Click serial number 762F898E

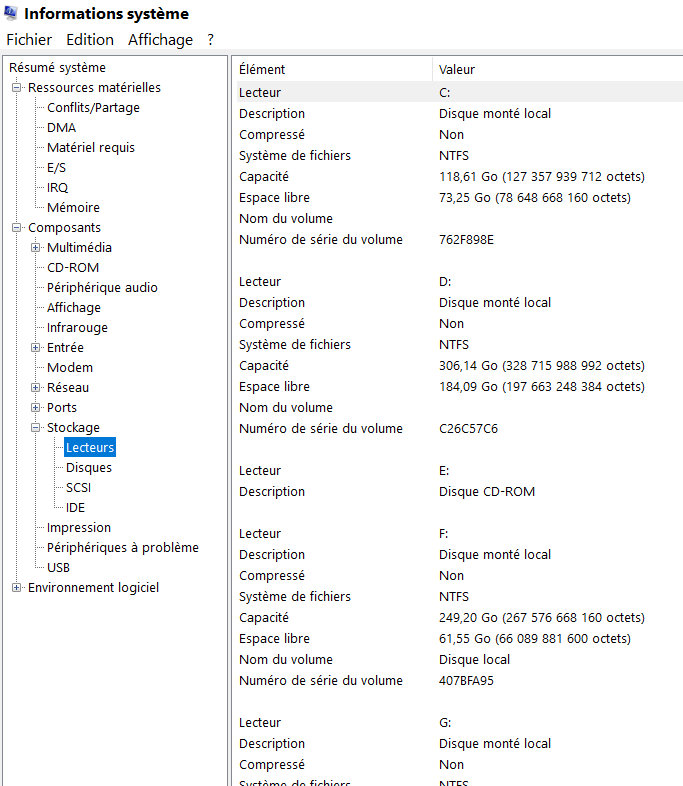[467, 240]
